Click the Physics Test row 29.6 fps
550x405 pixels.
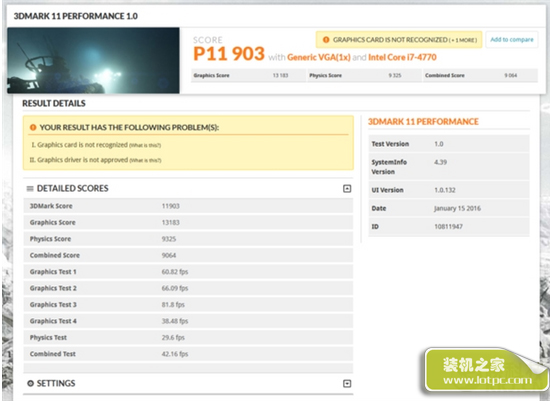[x=188, y=338]
